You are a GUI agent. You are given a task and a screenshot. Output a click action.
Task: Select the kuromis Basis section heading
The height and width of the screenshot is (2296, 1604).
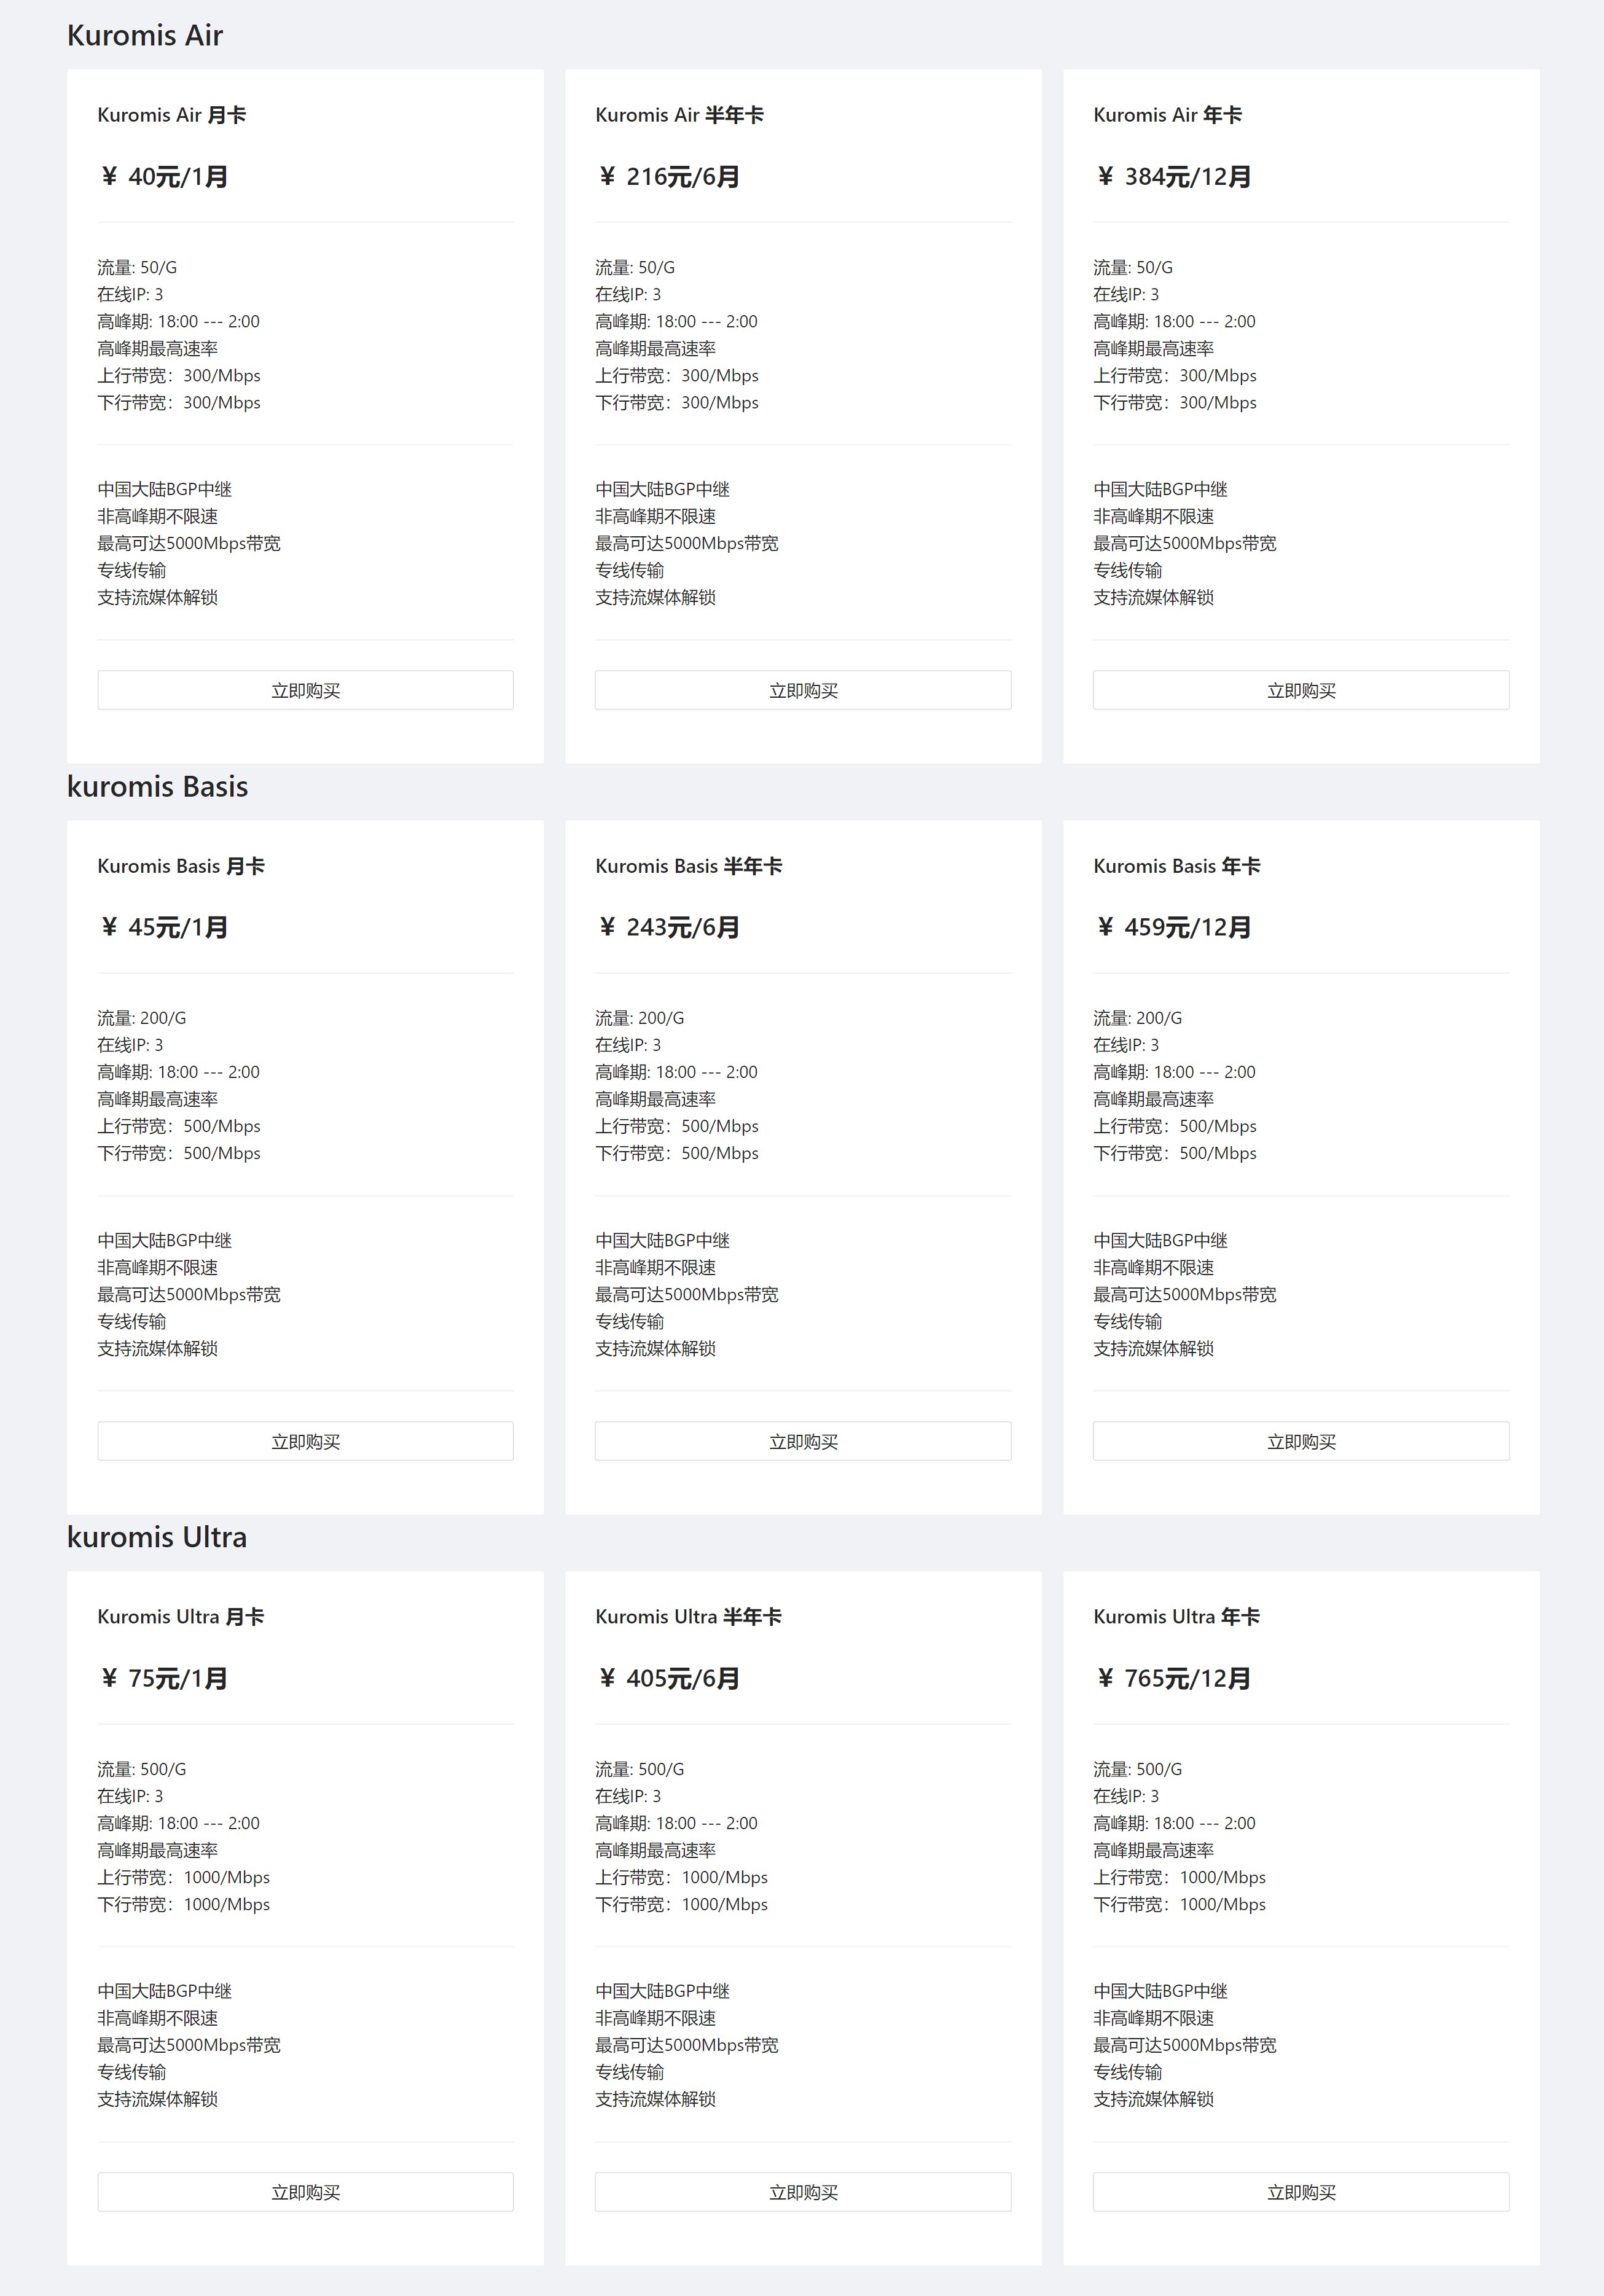click(x=157, y=786)
